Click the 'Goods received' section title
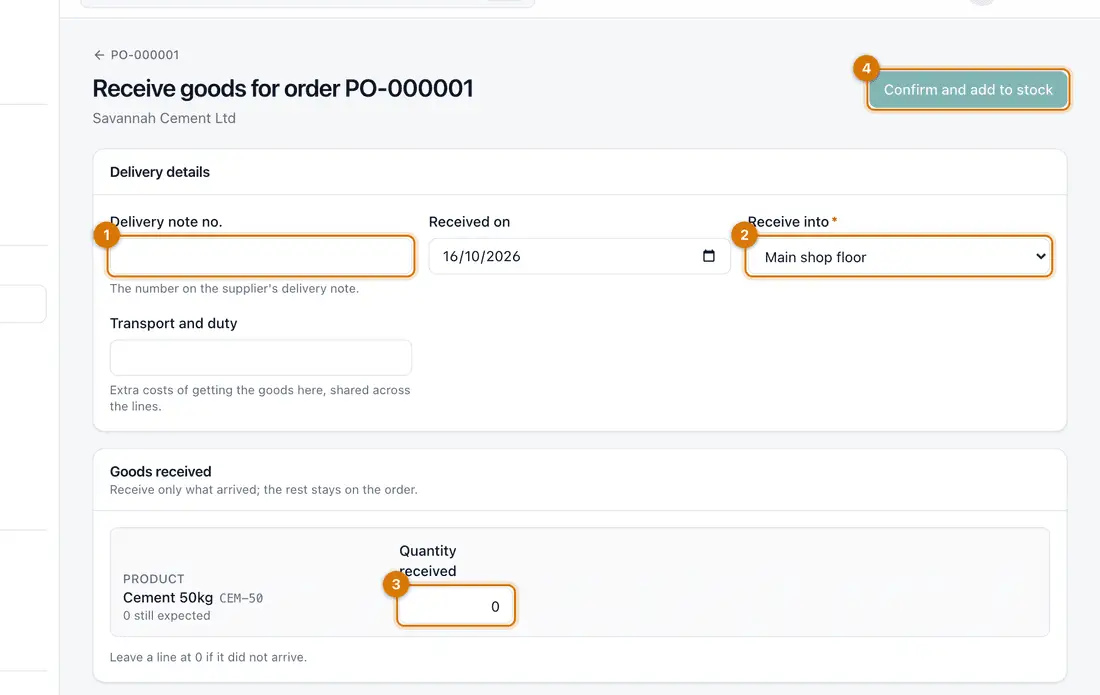 [x=161, y=471]
